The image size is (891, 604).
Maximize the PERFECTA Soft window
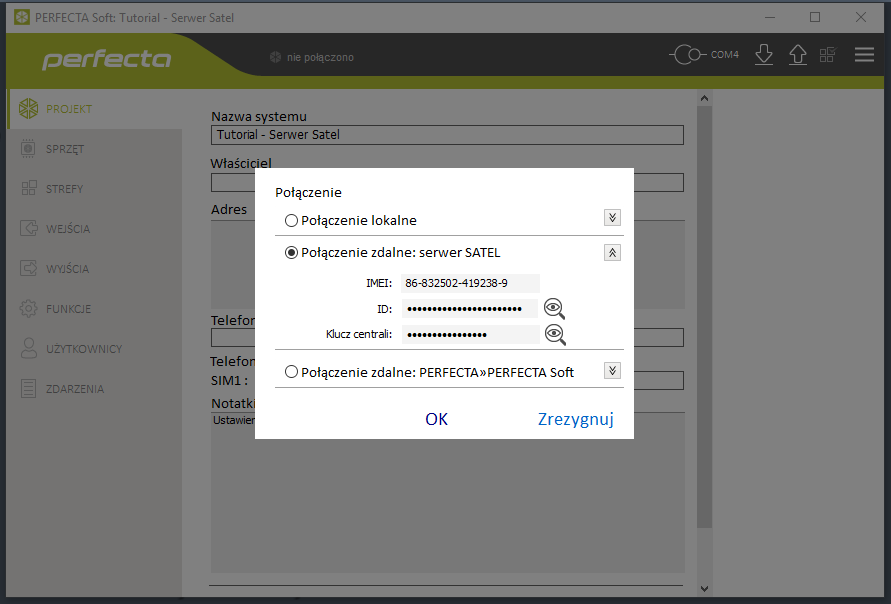[x=815, y=18]
